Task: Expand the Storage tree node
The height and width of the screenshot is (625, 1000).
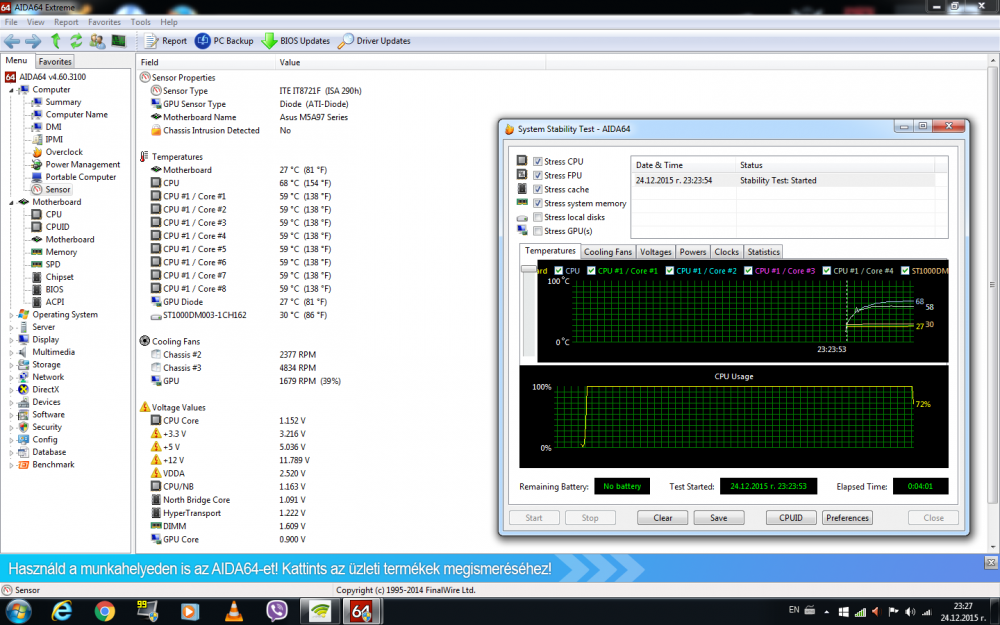Action: [x=11, y=365]
